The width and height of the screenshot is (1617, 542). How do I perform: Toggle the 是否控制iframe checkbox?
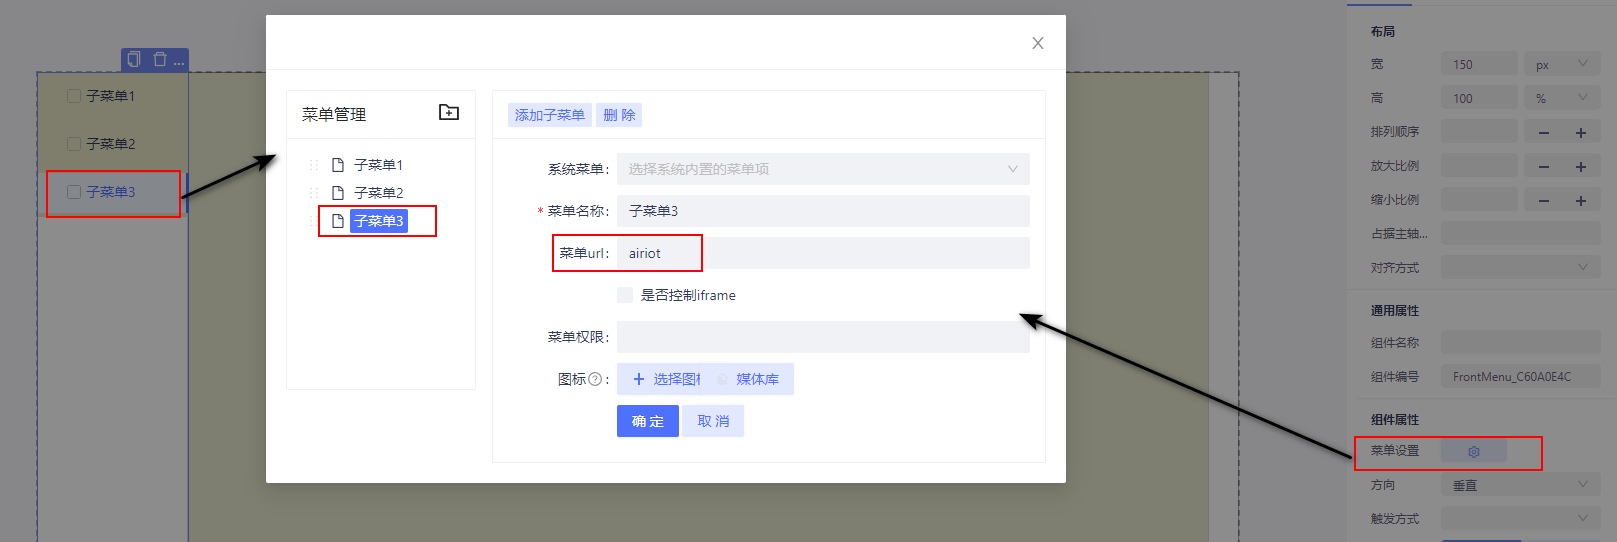click(x=625, y=295)
